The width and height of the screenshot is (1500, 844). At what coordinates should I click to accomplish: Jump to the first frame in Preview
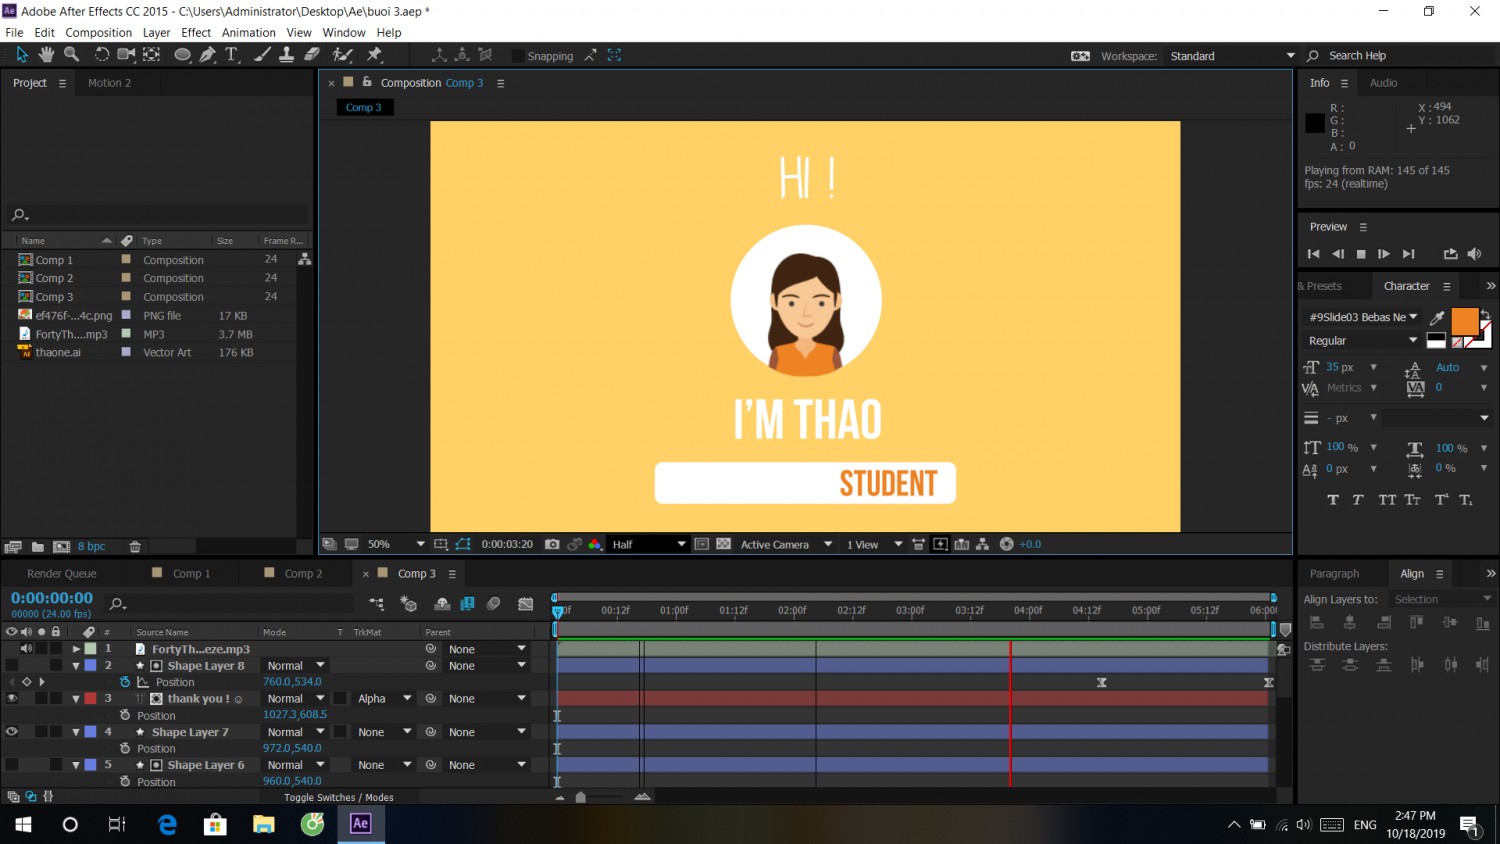1314,254
